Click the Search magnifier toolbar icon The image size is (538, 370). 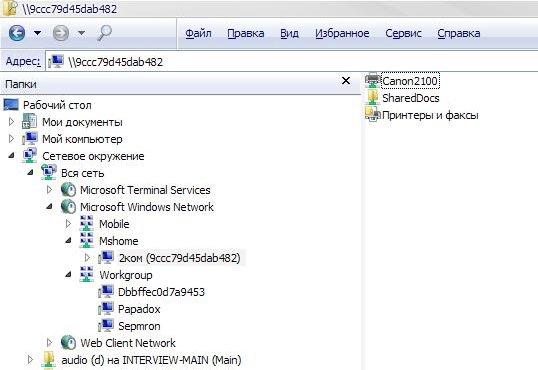click(104, 33)
